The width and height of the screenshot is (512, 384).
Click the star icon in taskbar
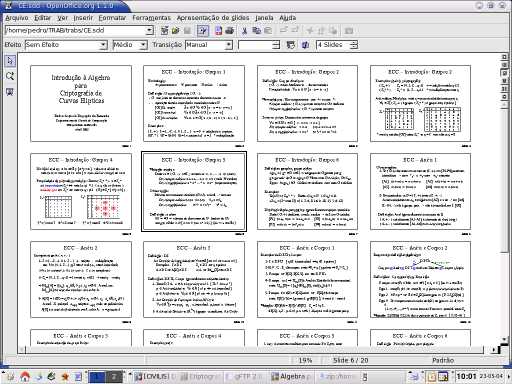65,377
